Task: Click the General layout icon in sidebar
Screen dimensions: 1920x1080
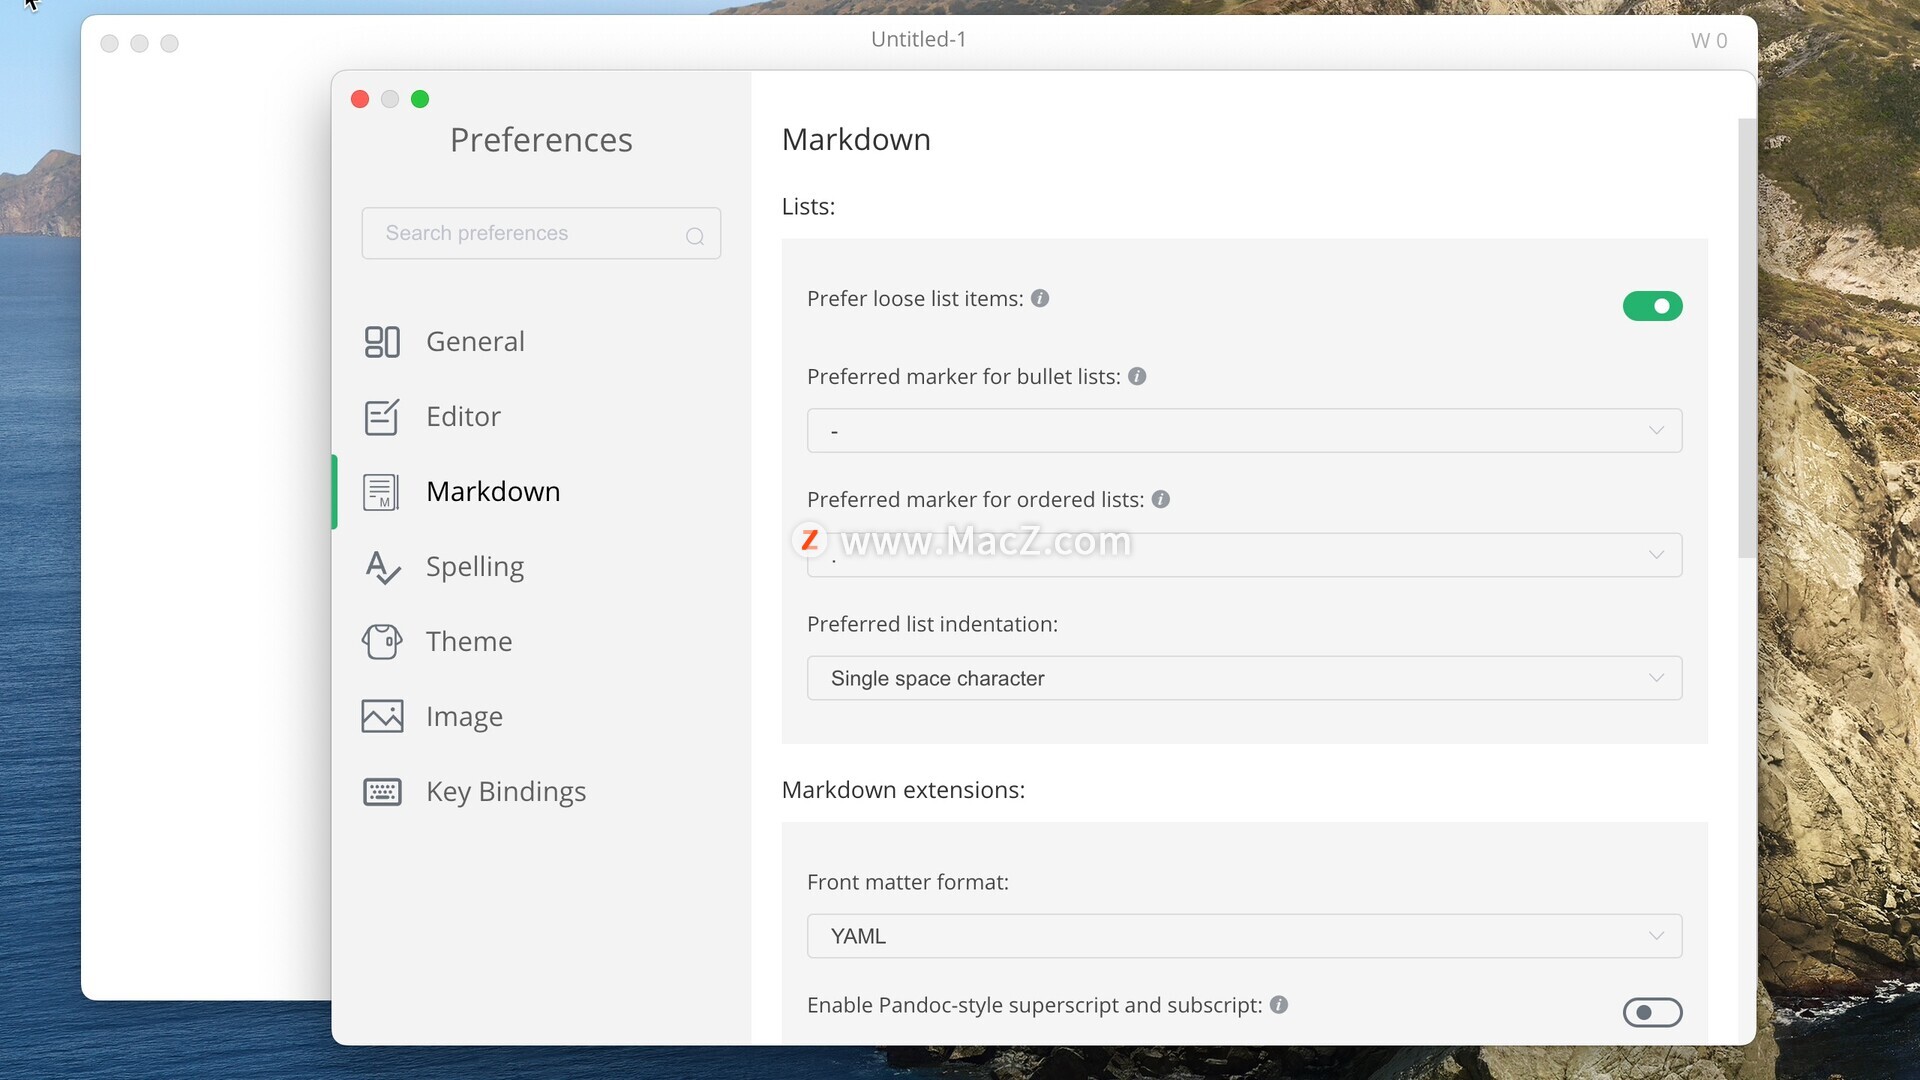Action: [381, 342]
